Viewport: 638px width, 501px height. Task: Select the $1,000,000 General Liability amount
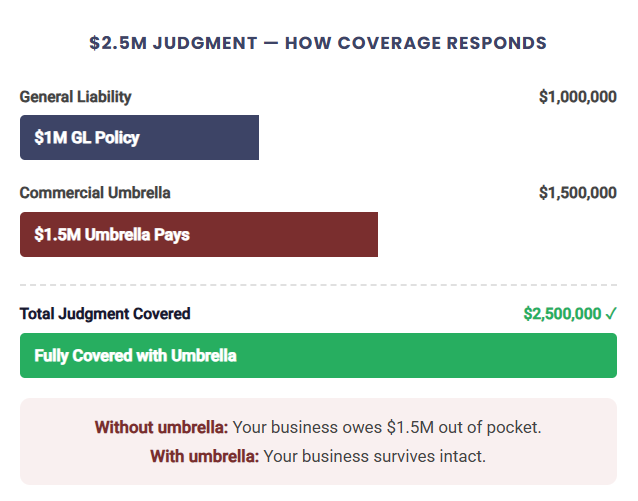(577, 97)
